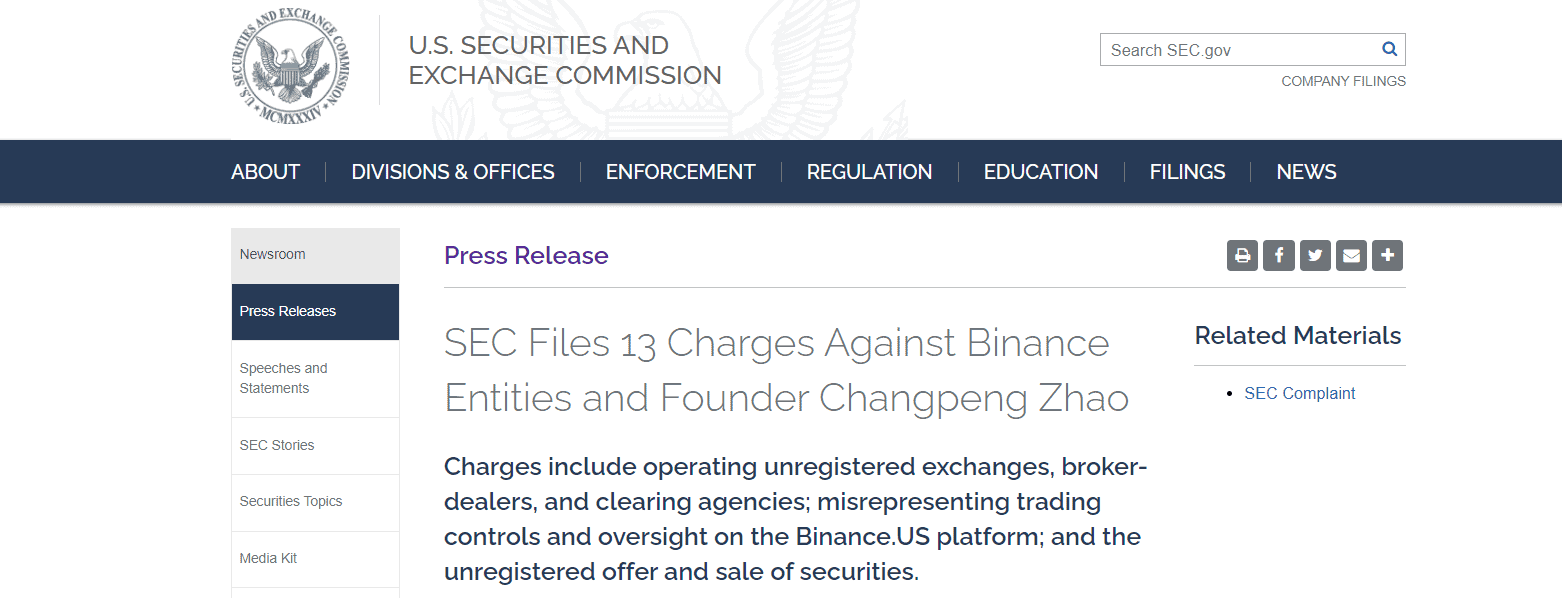Click the search magnifier icon
Screen dimensions: 1562x598
pyautogui.click(x=1389, y=49)
